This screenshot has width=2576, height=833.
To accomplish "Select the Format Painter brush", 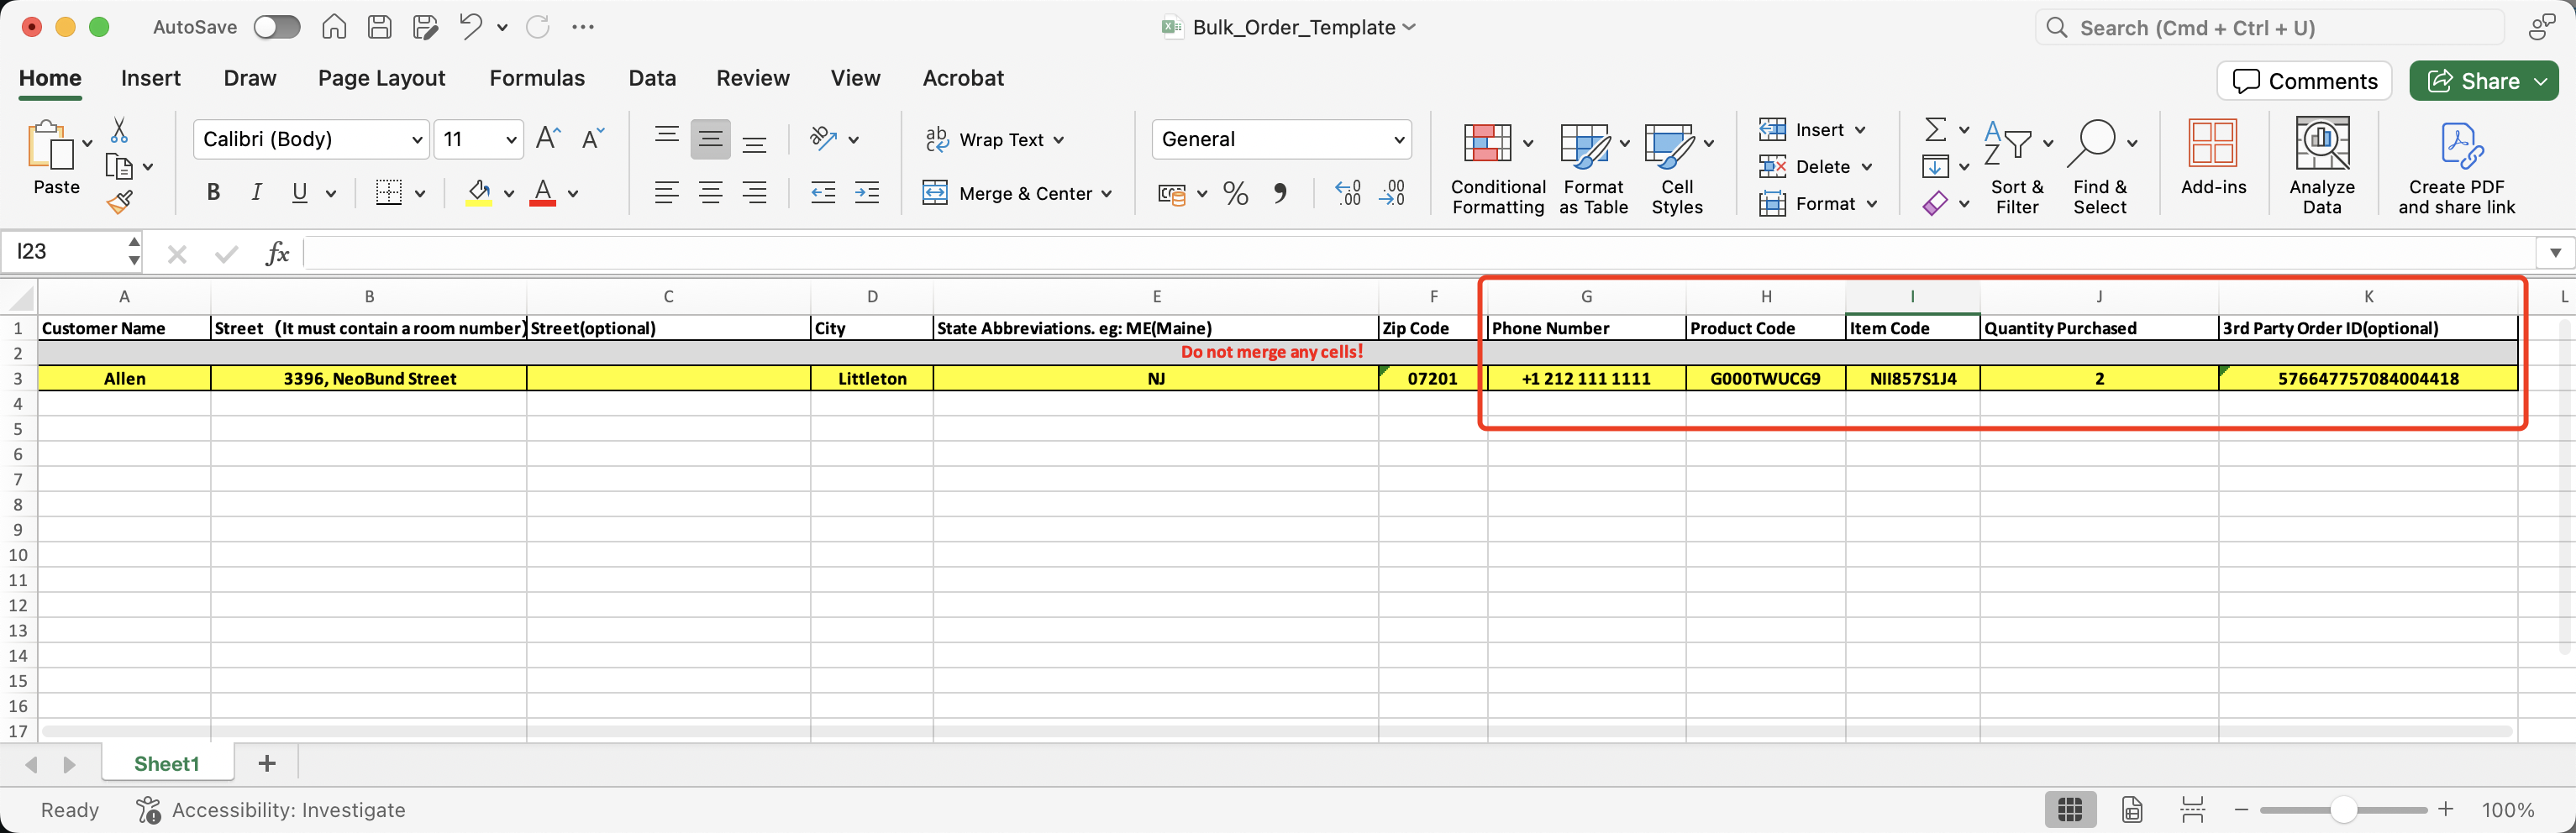I will 119,203.
